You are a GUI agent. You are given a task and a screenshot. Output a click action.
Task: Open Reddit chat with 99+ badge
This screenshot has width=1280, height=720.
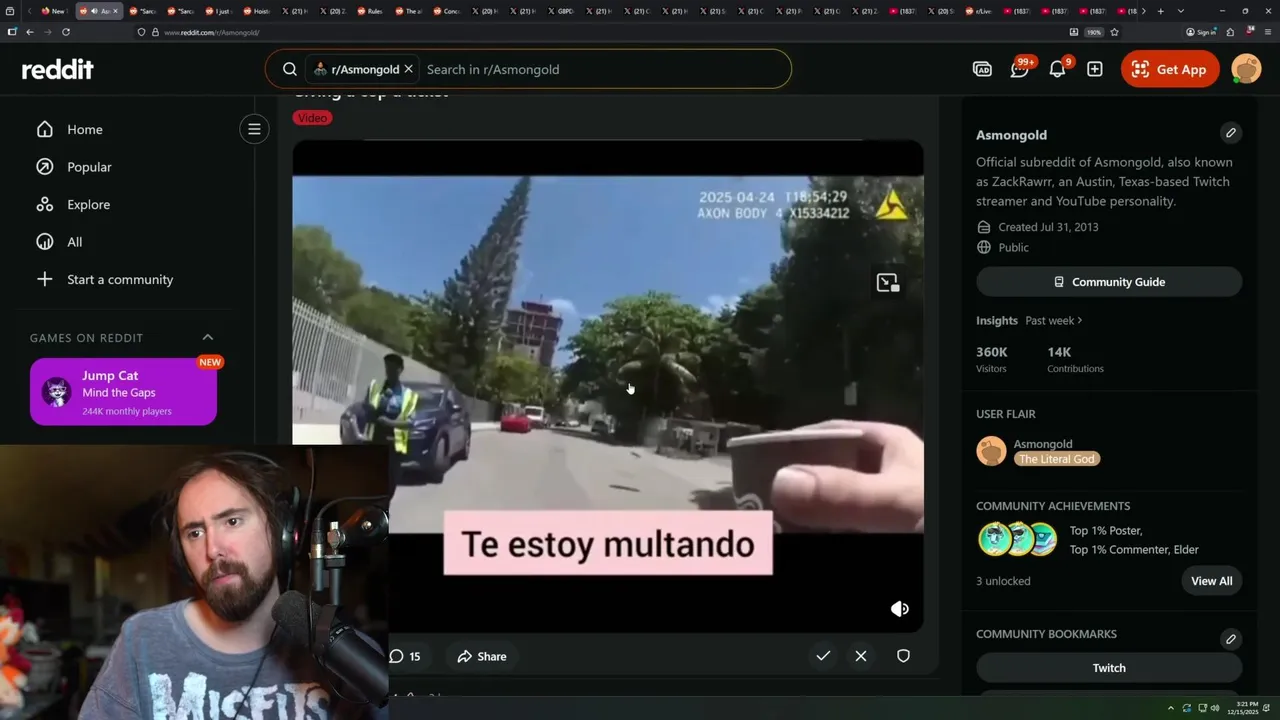[1020, 69]
